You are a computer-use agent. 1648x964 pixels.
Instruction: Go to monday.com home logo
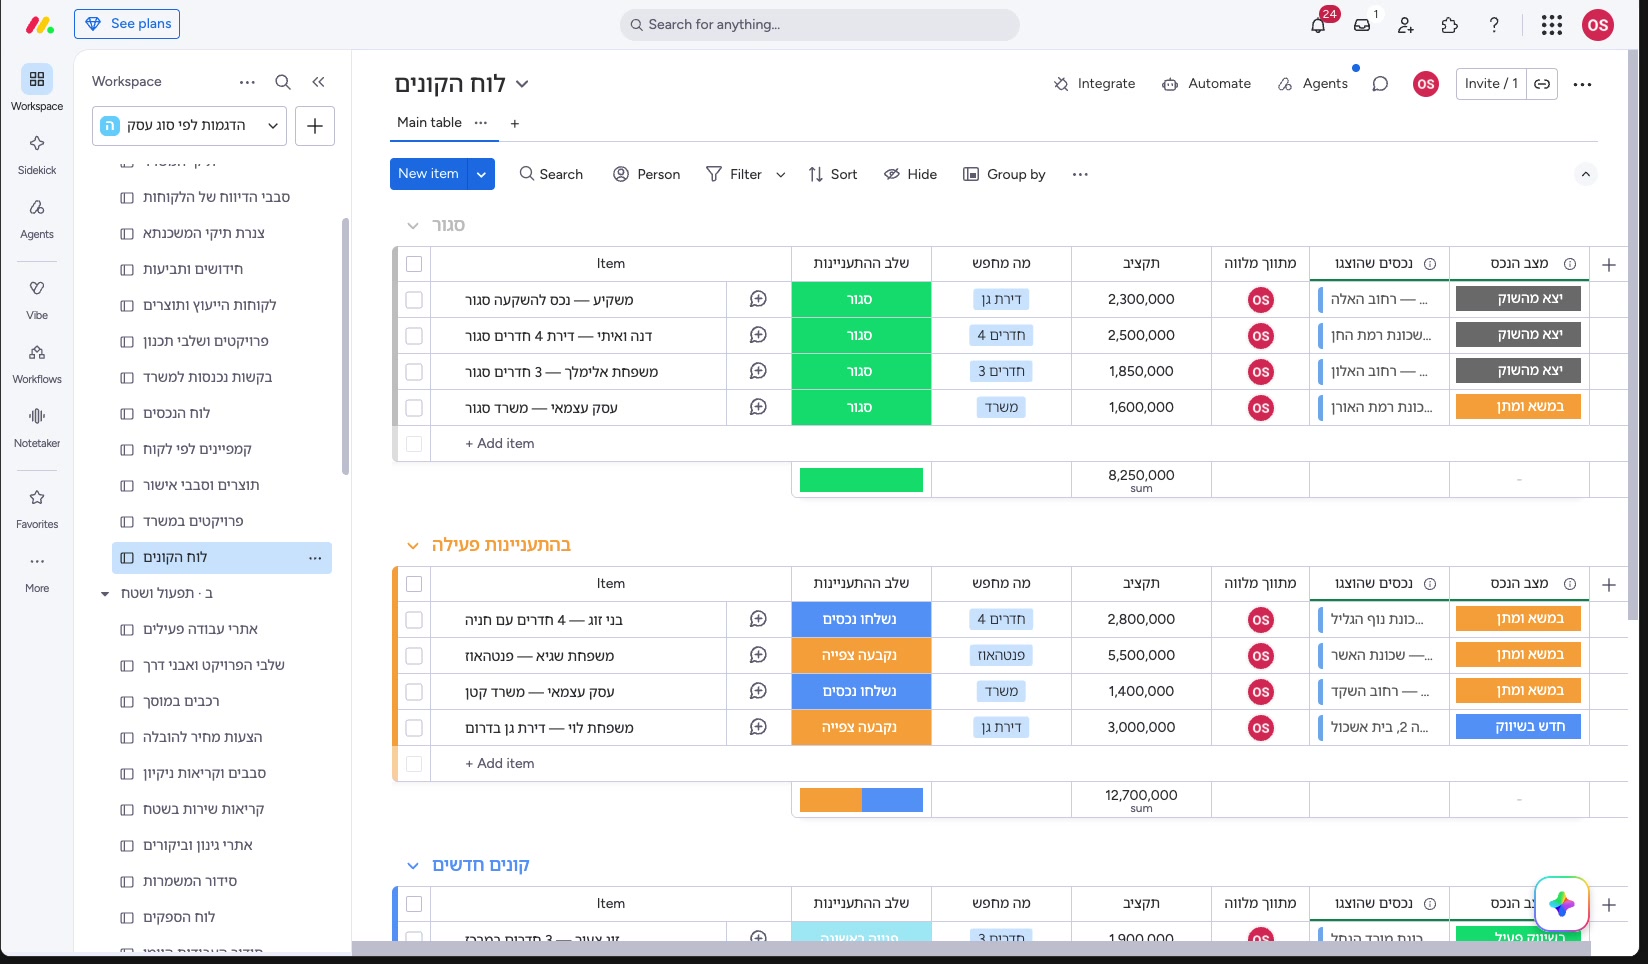[39, 25]
